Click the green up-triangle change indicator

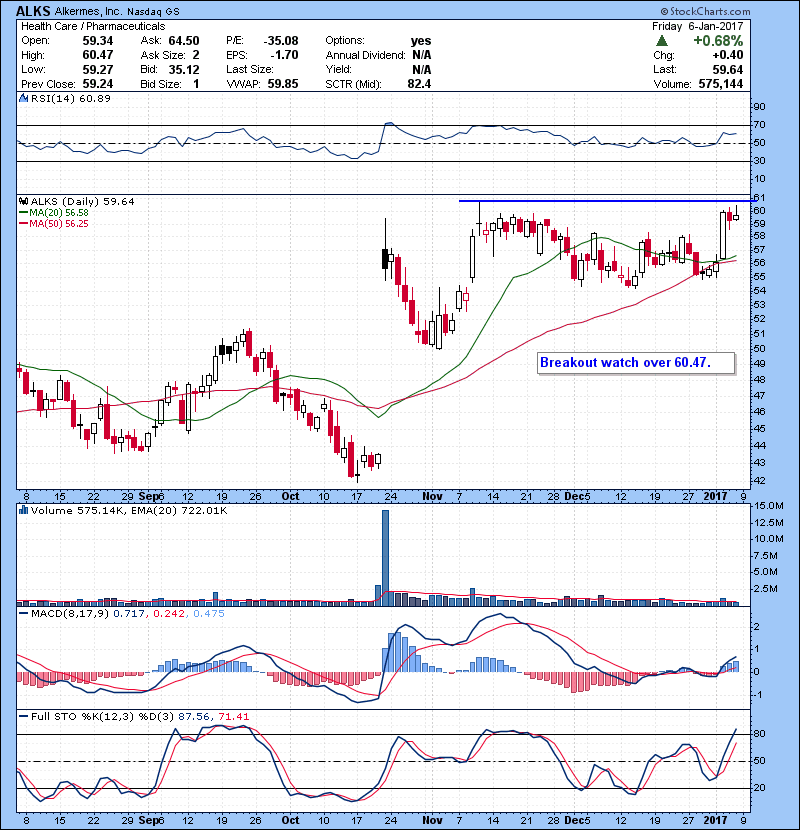(x=661, y=41)
